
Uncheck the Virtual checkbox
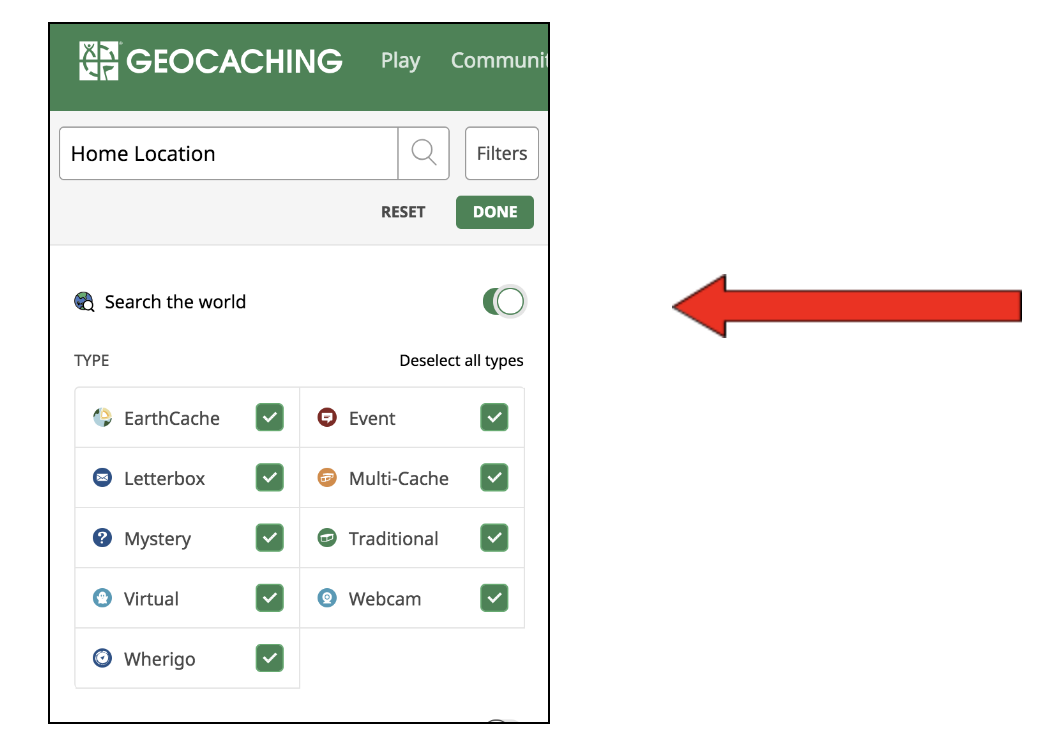click(x=270, y=598)
